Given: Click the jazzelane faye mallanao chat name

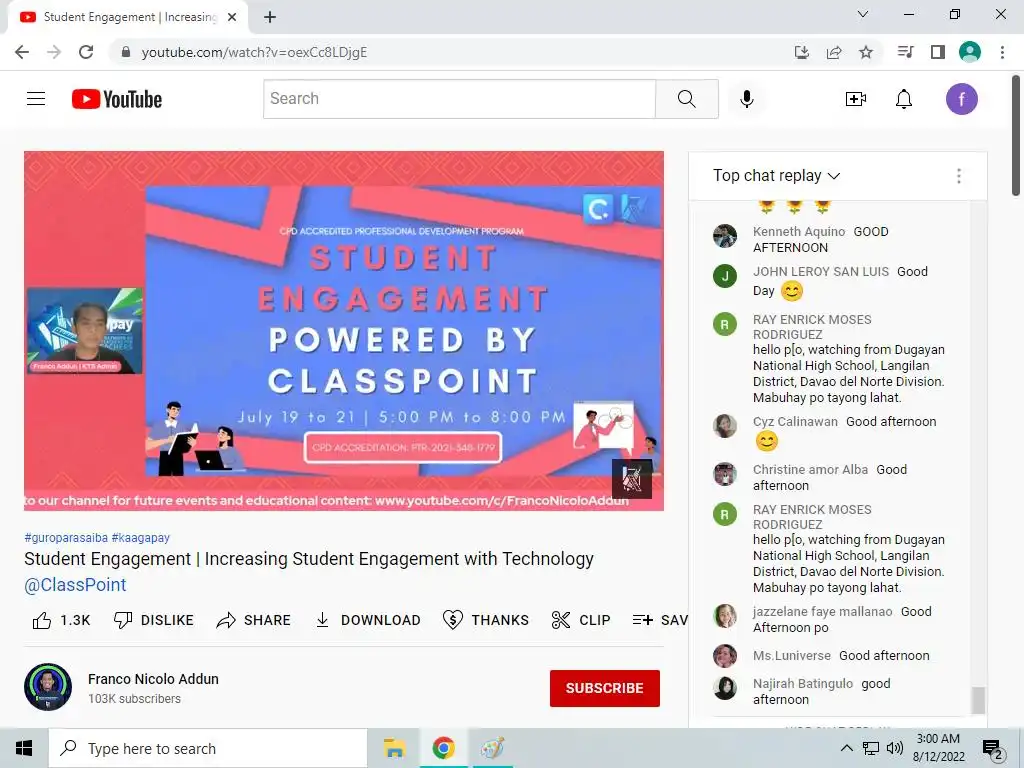Looking at the screenshot, I should (823, 612).
